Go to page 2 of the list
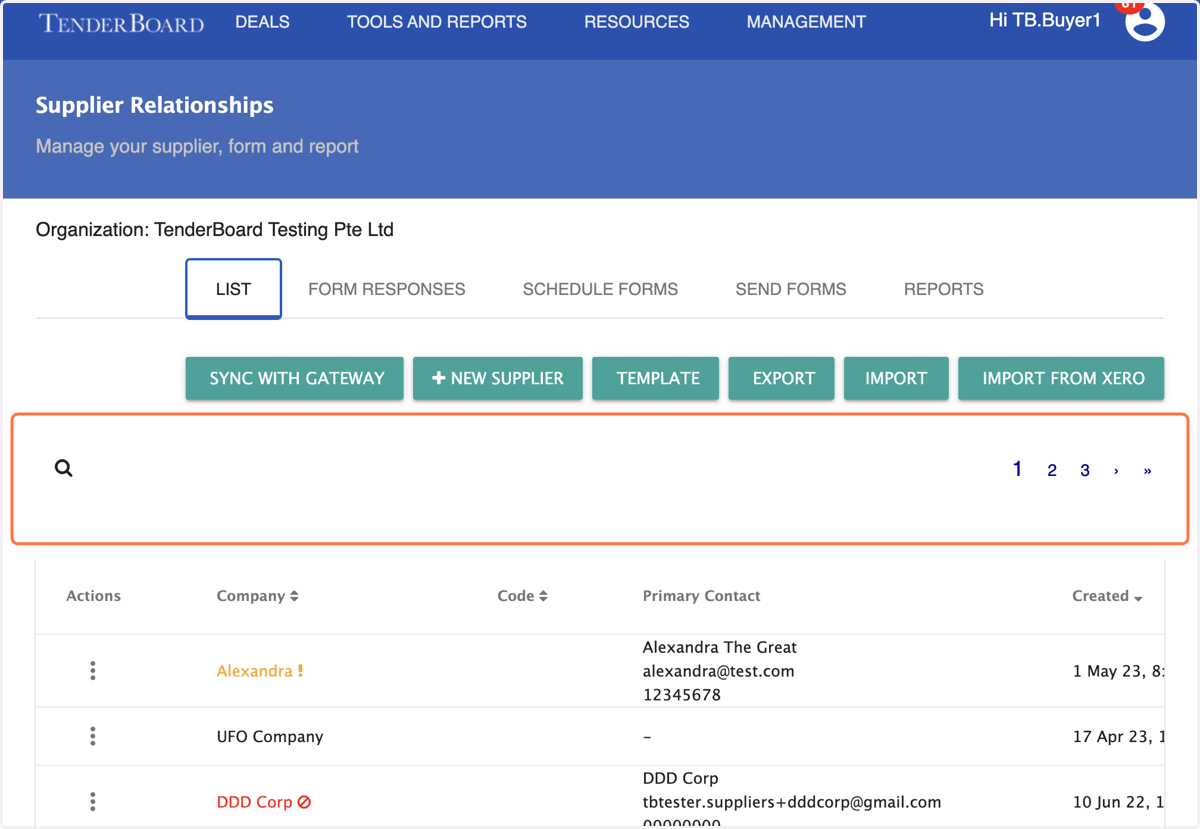Viewport: 1200px width, 829px height. click(x=1052, y=470)
